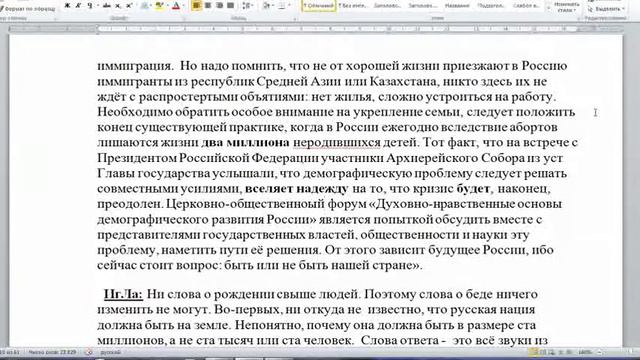Click the bold word 'будет' in paragraph
Viewport: 640px width, 360px height.
(473, 189)
